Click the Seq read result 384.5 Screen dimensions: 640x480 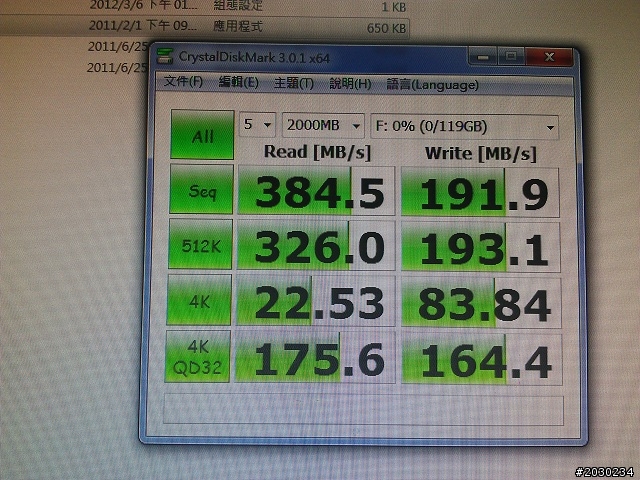(316, 191)
